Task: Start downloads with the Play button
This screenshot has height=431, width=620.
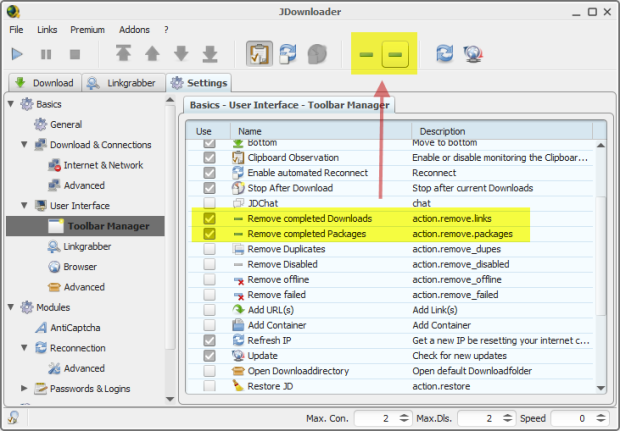Action: (x=17, y=54)
